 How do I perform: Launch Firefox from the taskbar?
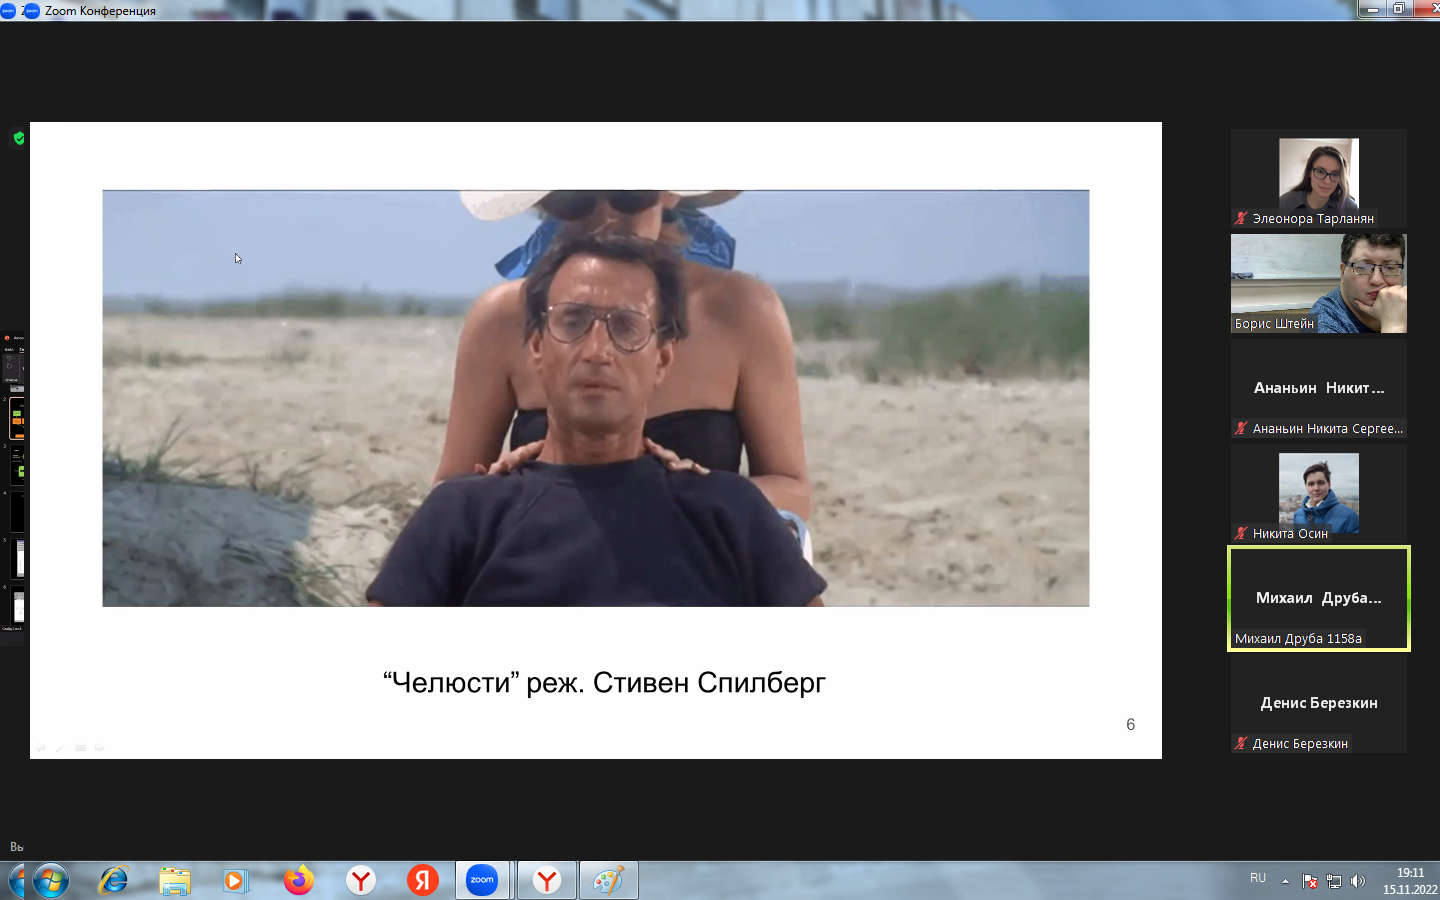point(298,881)
